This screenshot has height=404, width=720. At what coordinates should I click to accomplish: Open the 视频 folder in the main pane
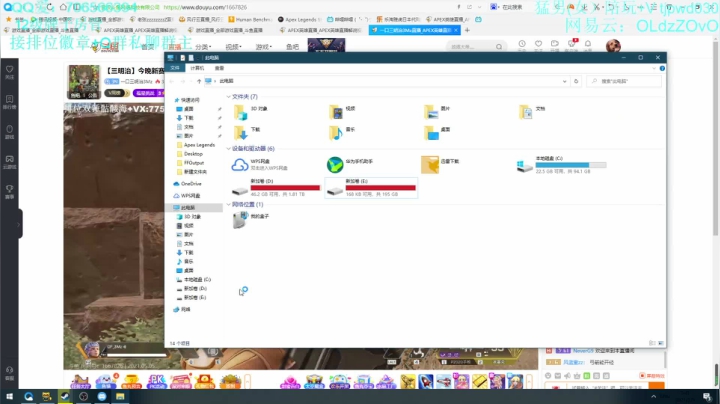click(x=342, y=111)
